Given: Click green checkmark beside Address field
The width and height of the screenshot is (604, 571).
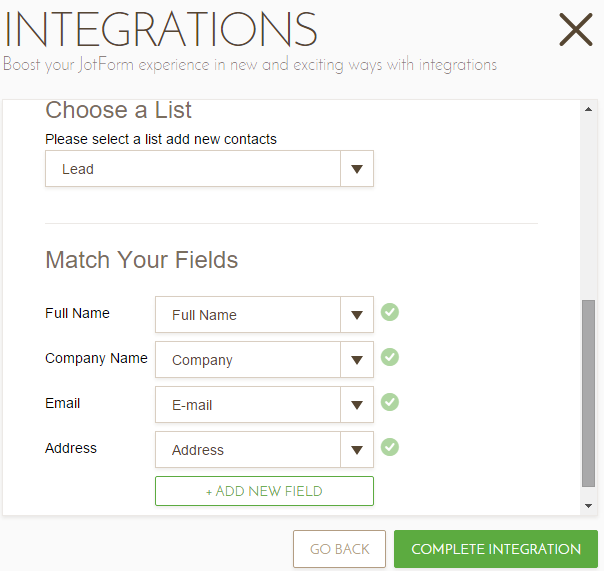Looking at the screenshot, I should click(390, 447).
